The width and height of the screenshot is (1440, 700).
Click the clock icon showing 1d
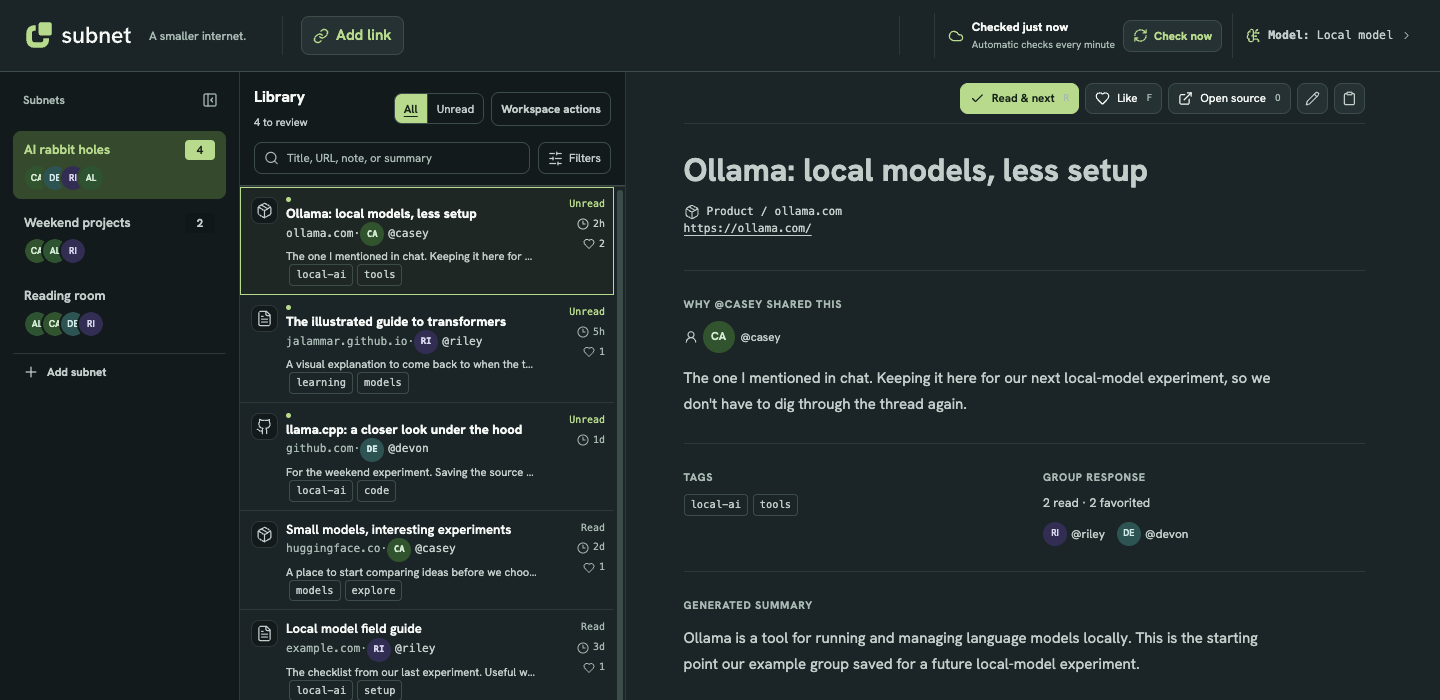point(583,439)
